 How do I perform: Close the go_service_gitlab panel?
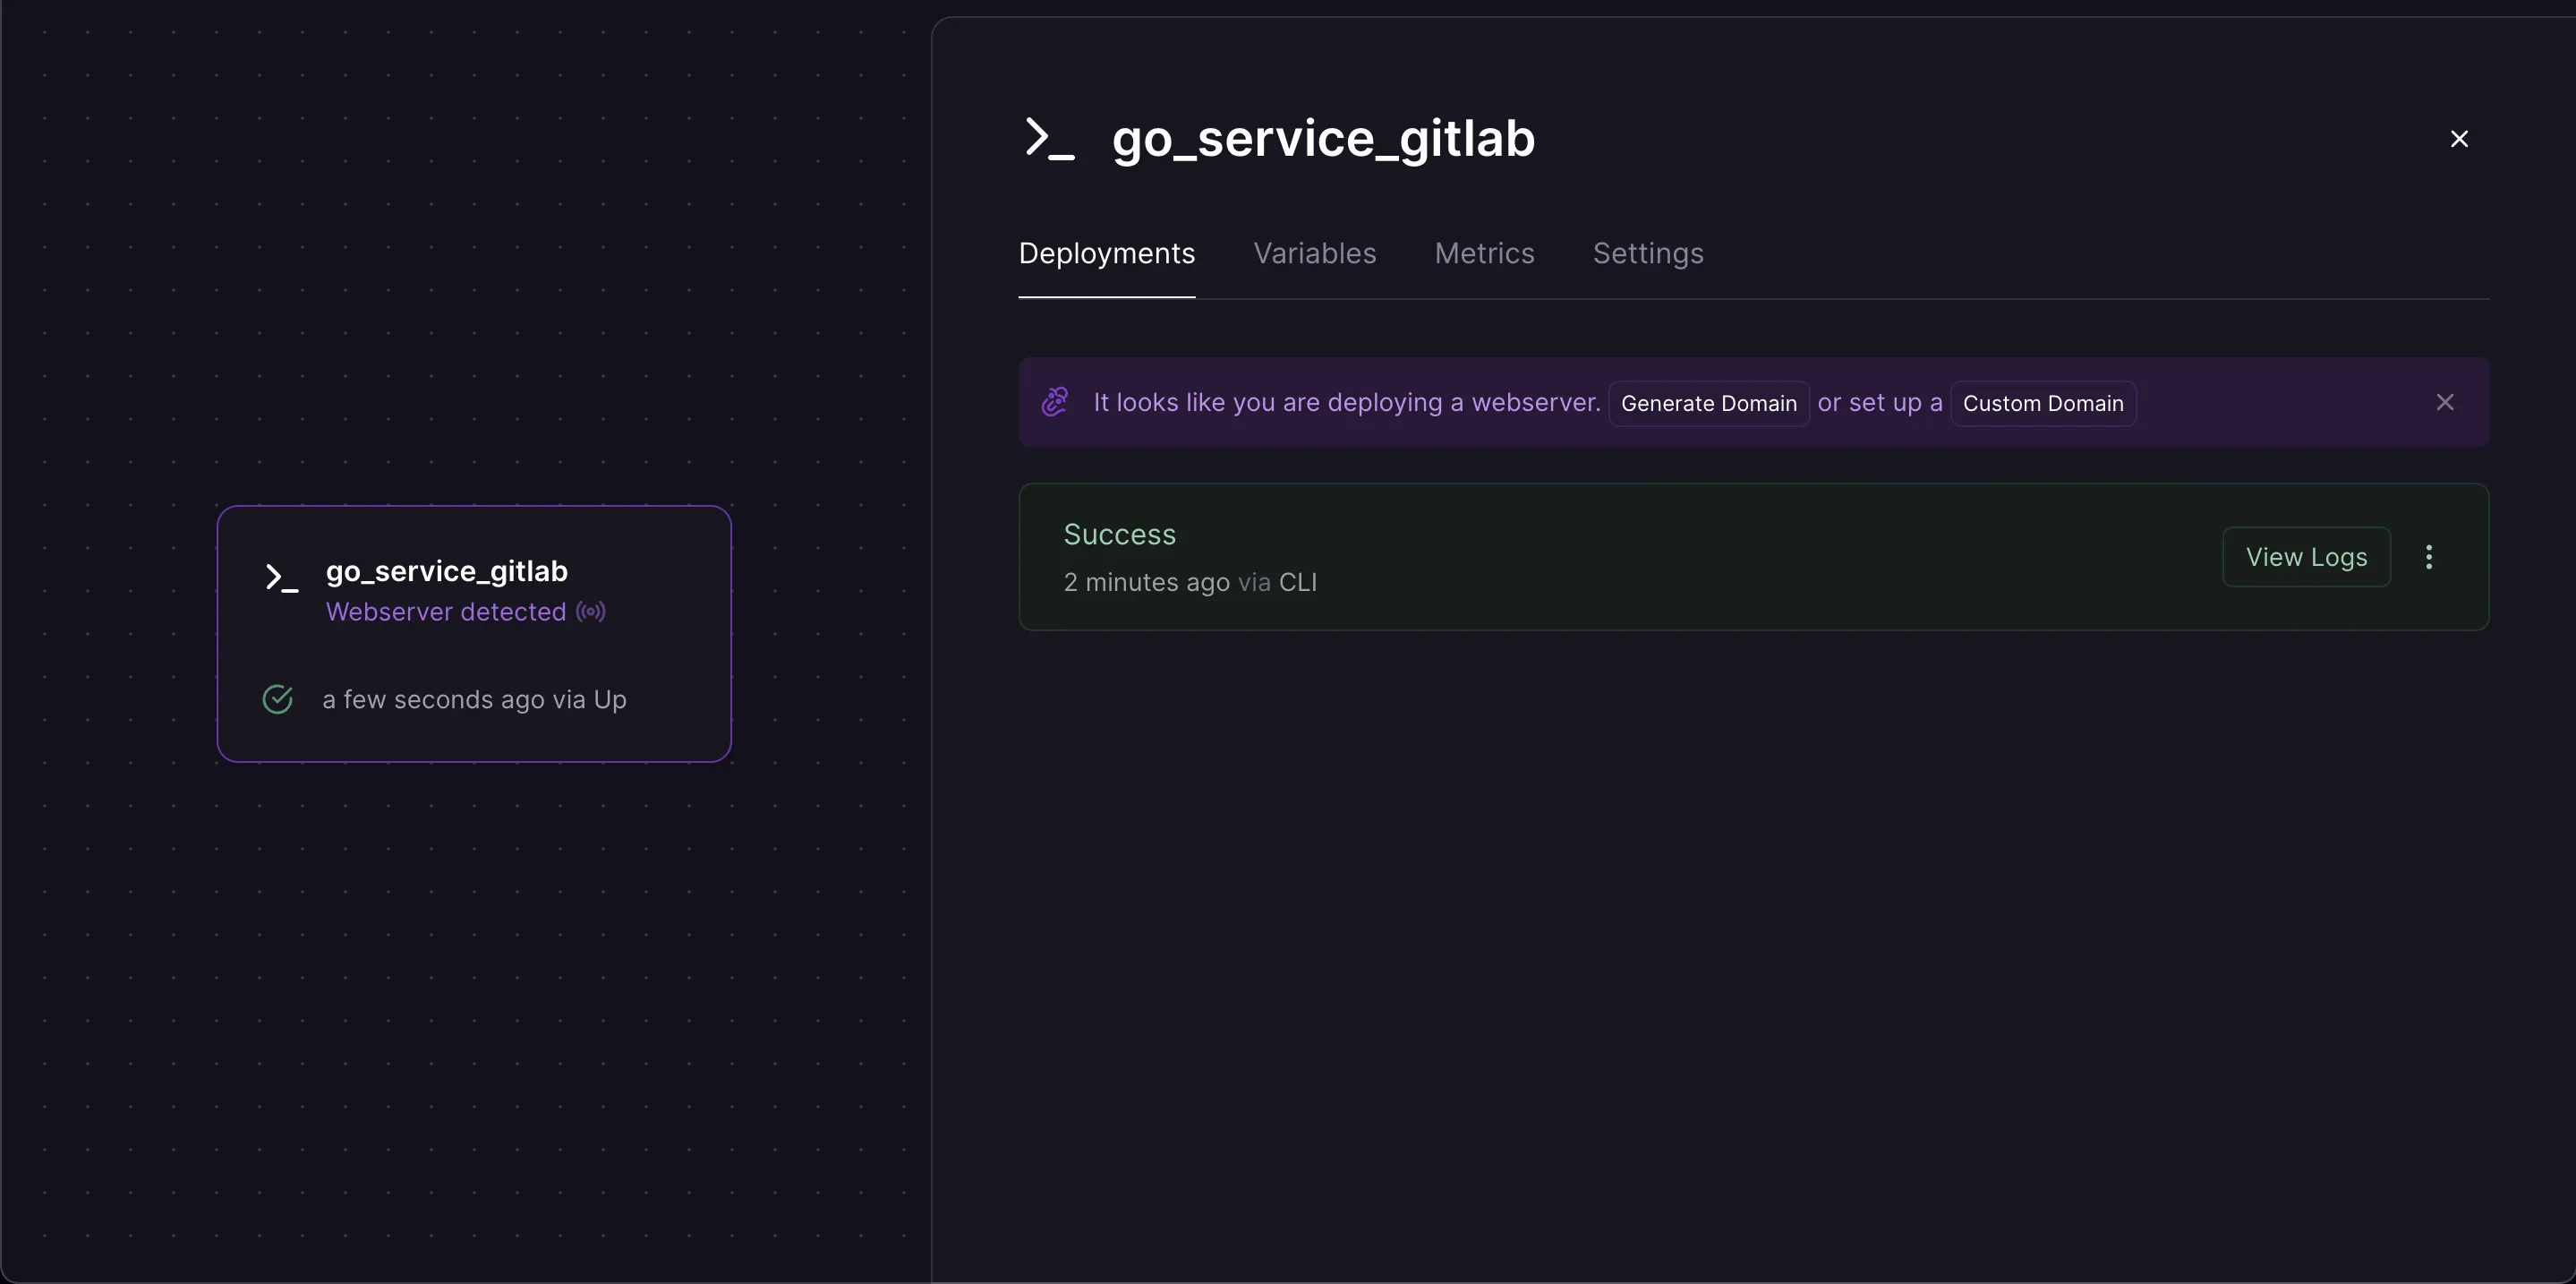2459,139
